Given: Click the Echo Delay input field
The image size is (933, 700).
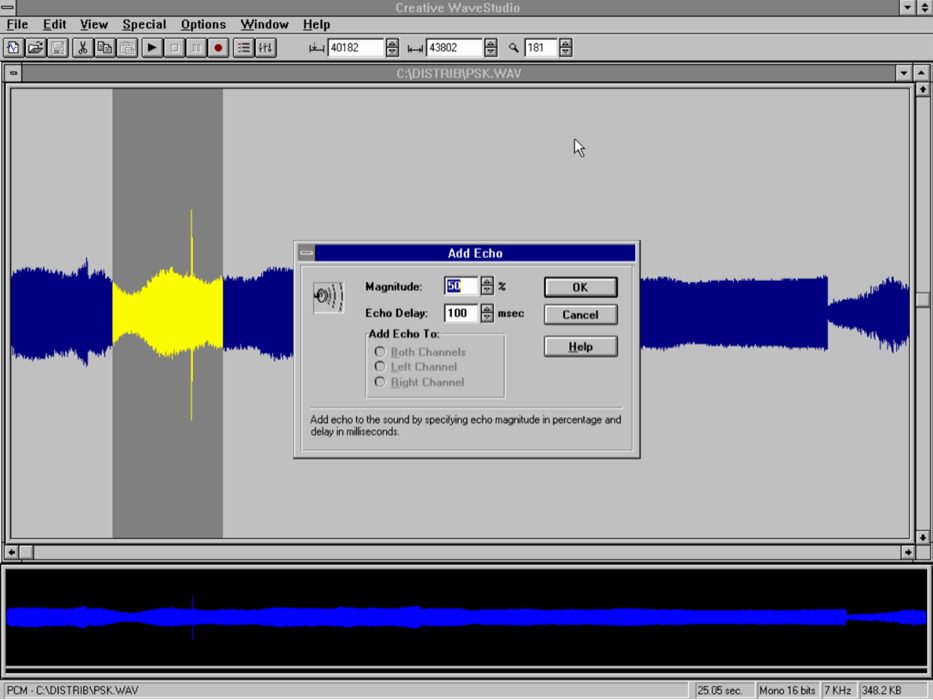Looking at the screenshot, I should (462, 313).
